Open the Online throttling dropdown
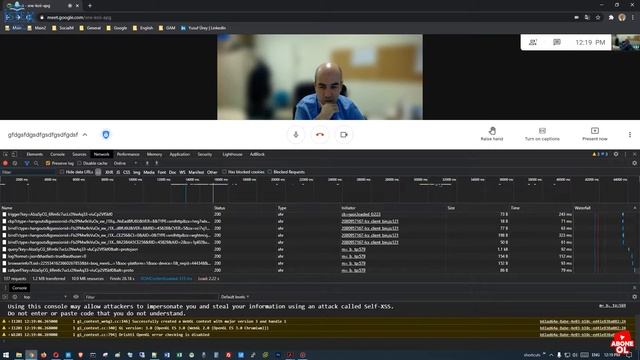The width and height of the screenshot is (640, 360). coord(125,163)
